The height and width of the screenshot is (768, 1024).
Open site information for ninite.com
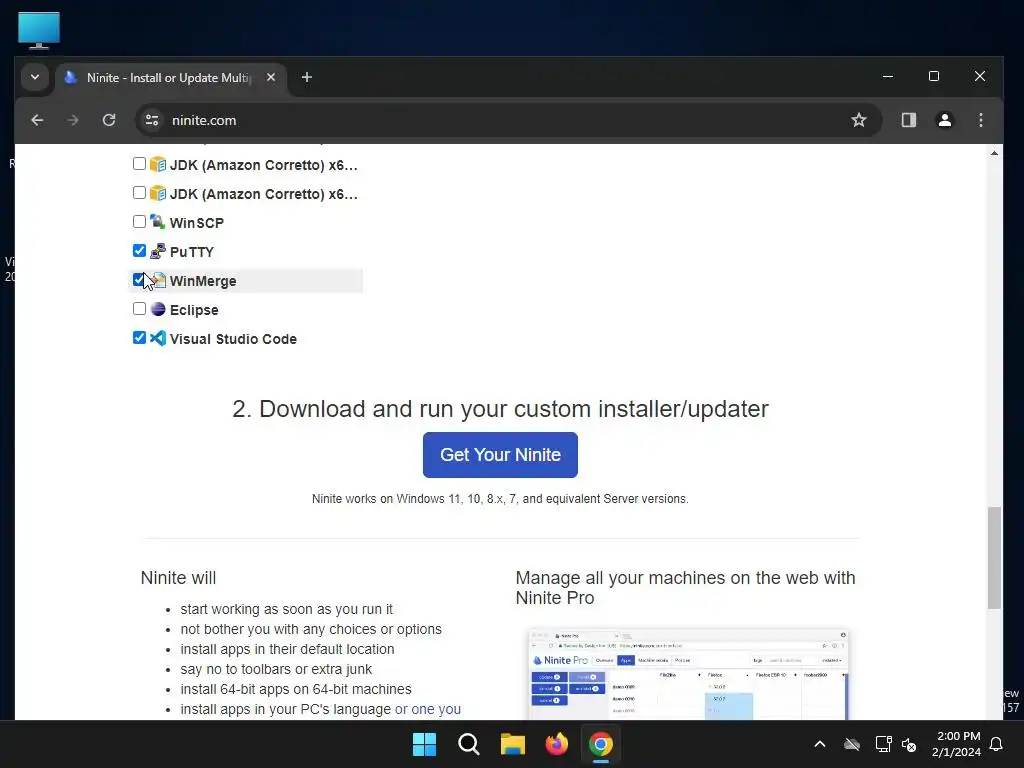click(152, 120)
